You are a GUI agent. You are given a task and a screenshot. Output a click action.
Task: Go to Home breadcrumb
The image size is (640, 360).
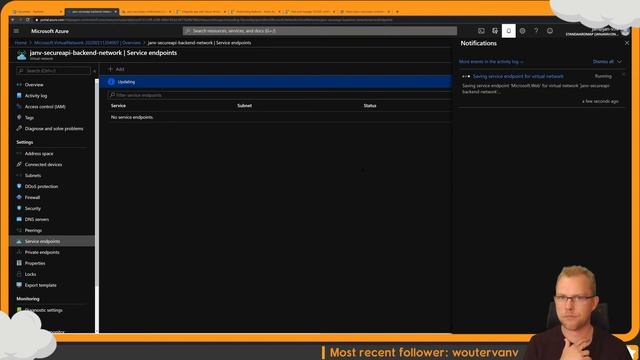coord(20,43)
